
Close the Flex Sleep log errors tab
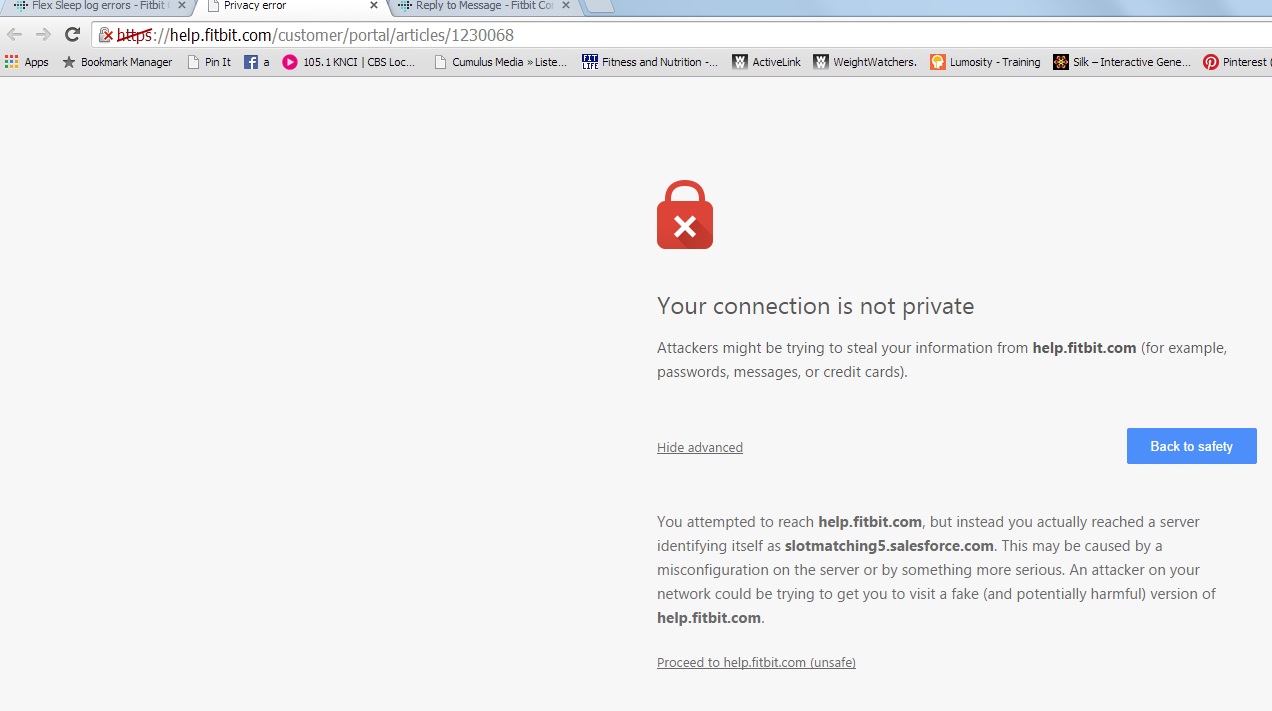tap(182, 6)
